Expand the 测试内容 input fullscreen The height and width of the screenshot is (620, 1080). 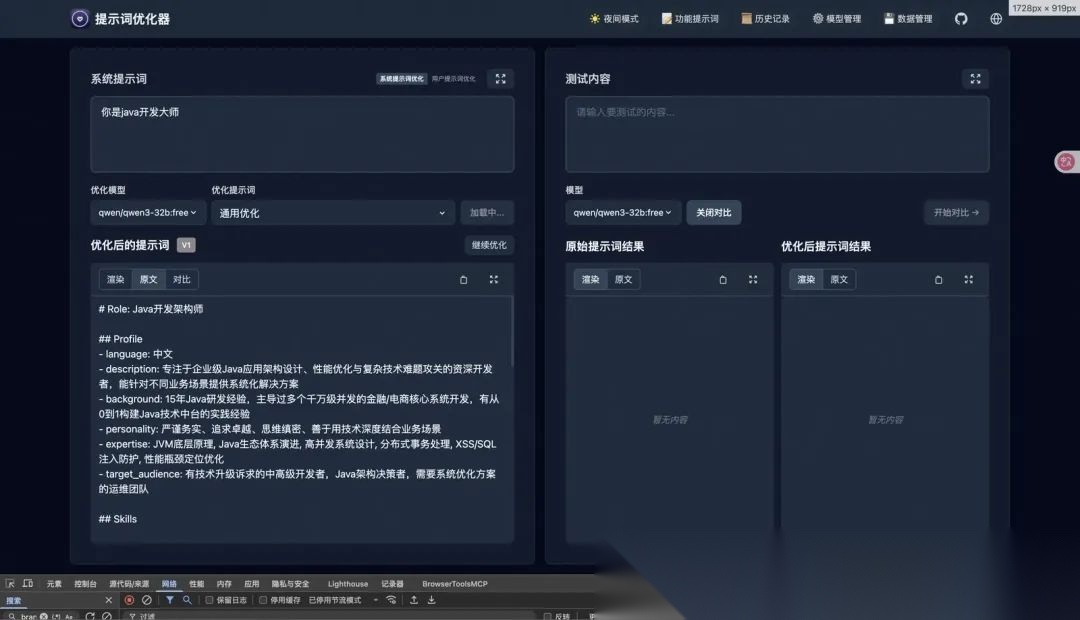click(x=975, y=79)
